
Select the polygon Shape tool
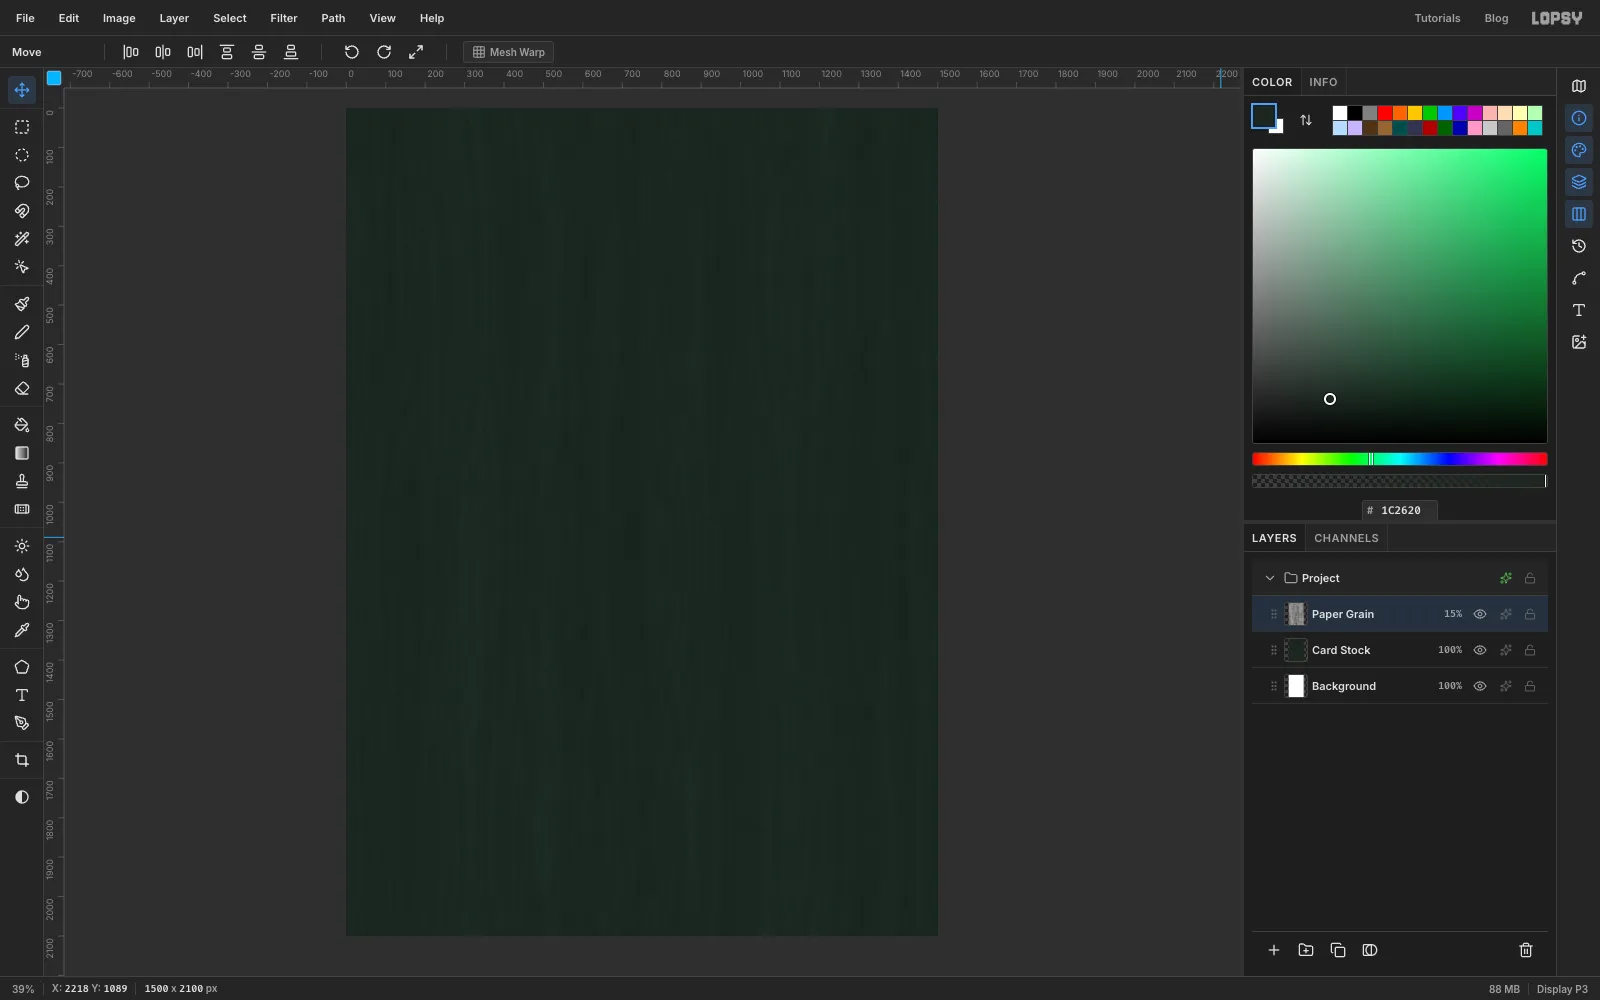22,667
